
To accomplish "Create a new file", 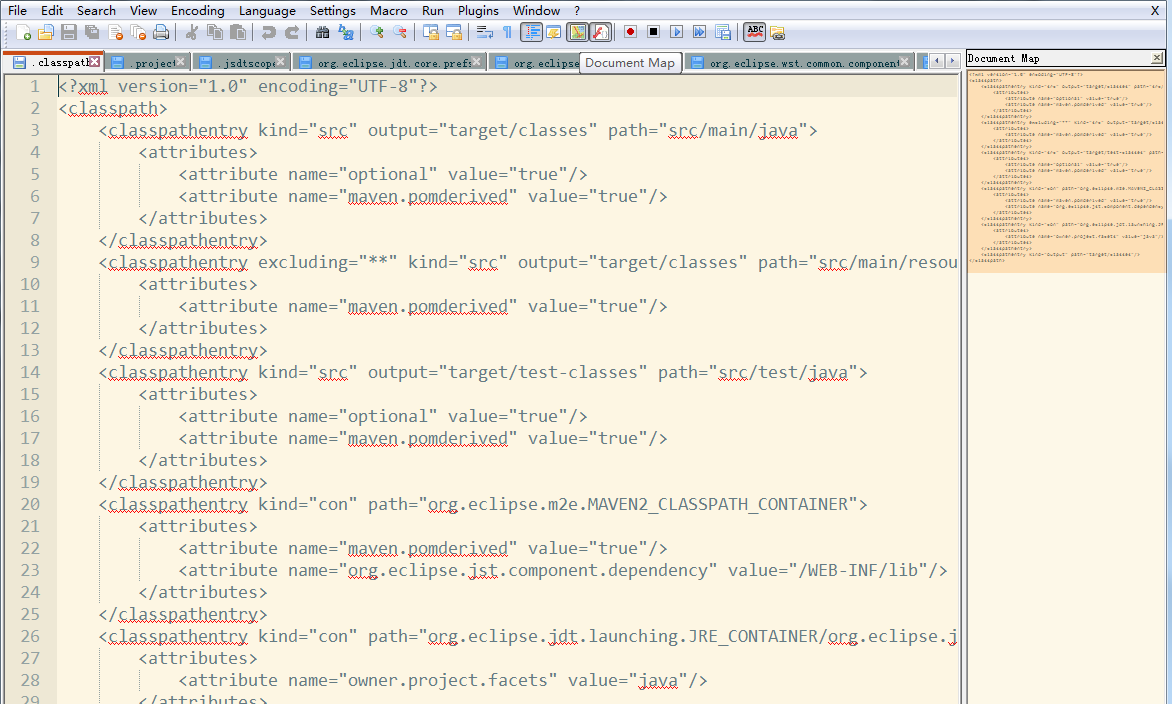I will coord(24,32).
